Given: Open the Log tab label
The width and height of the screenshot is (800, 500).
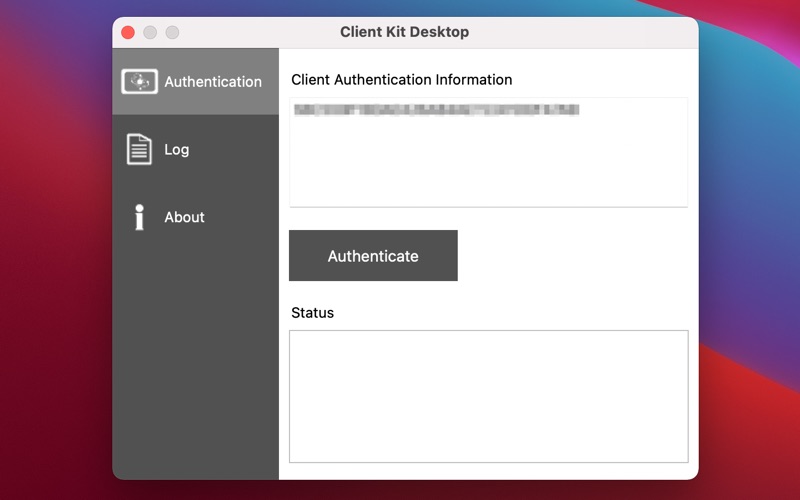Looking at the screenshot, I should pos(177,150).
